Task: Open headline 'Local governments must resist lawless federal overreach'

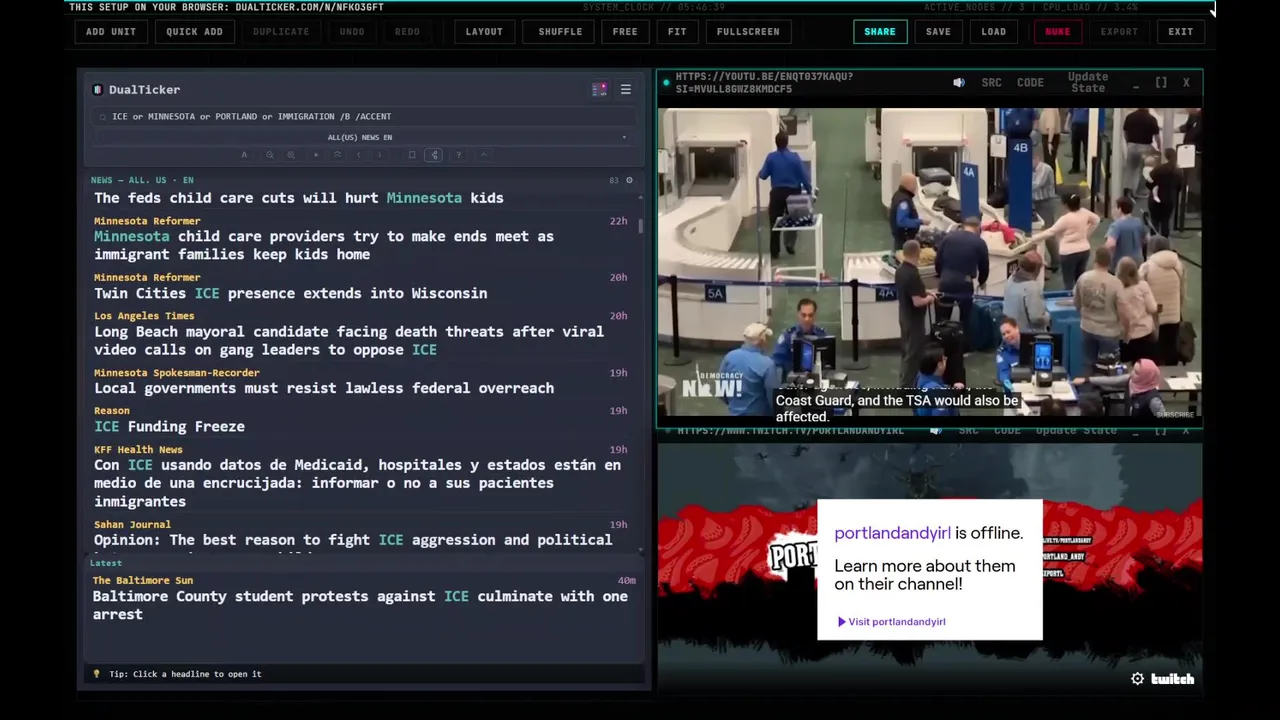Action: coord(324,388)
